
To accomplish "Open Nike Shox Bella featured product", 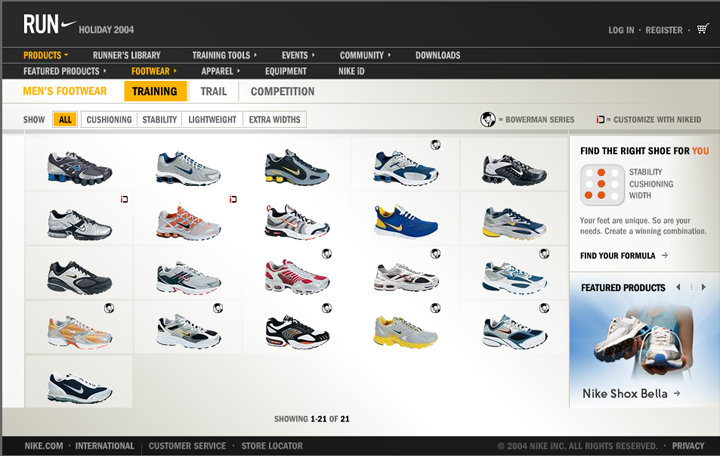I will pos(631,394).
